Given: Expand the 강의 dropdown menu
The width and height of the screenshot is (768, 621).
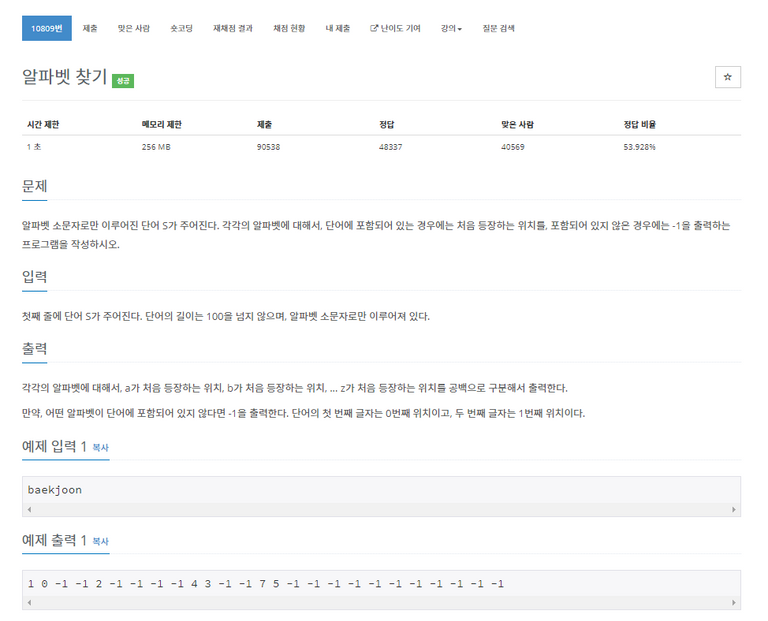Looking at the screenshot, I should pos(451,28).
